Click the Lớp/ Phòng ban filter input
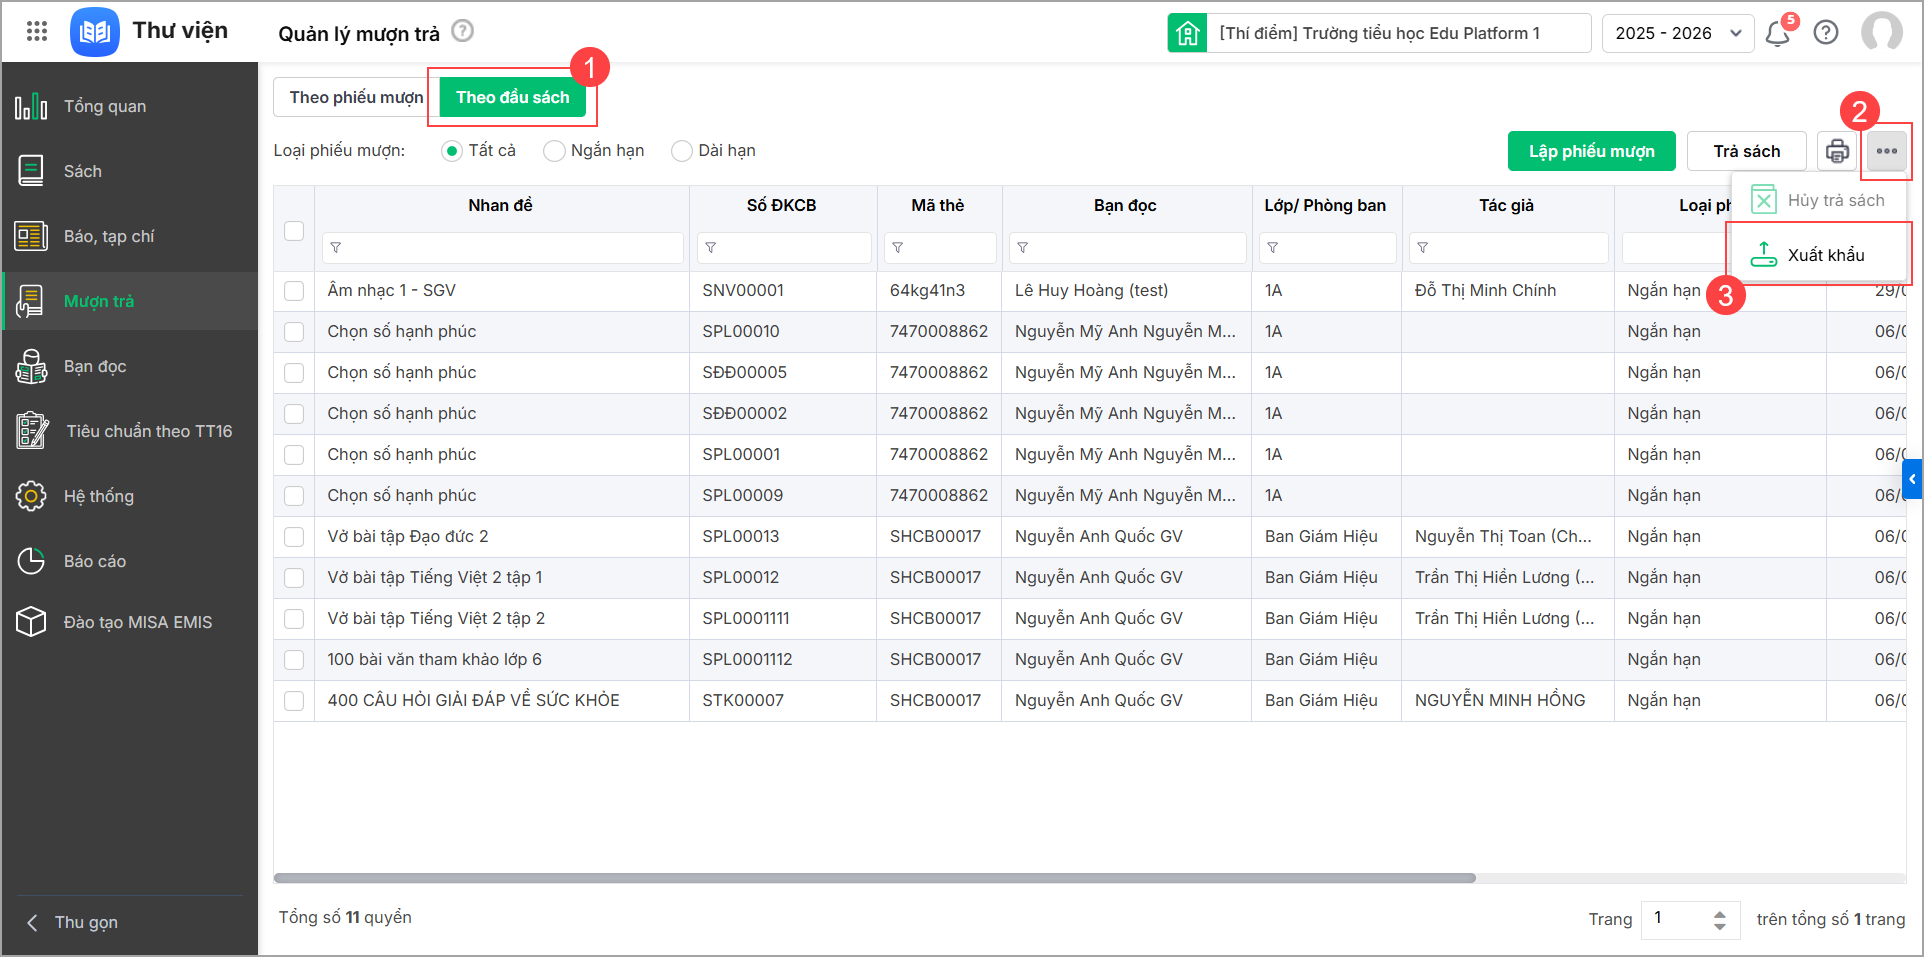1924x957 pixels. click(1327, 248)
